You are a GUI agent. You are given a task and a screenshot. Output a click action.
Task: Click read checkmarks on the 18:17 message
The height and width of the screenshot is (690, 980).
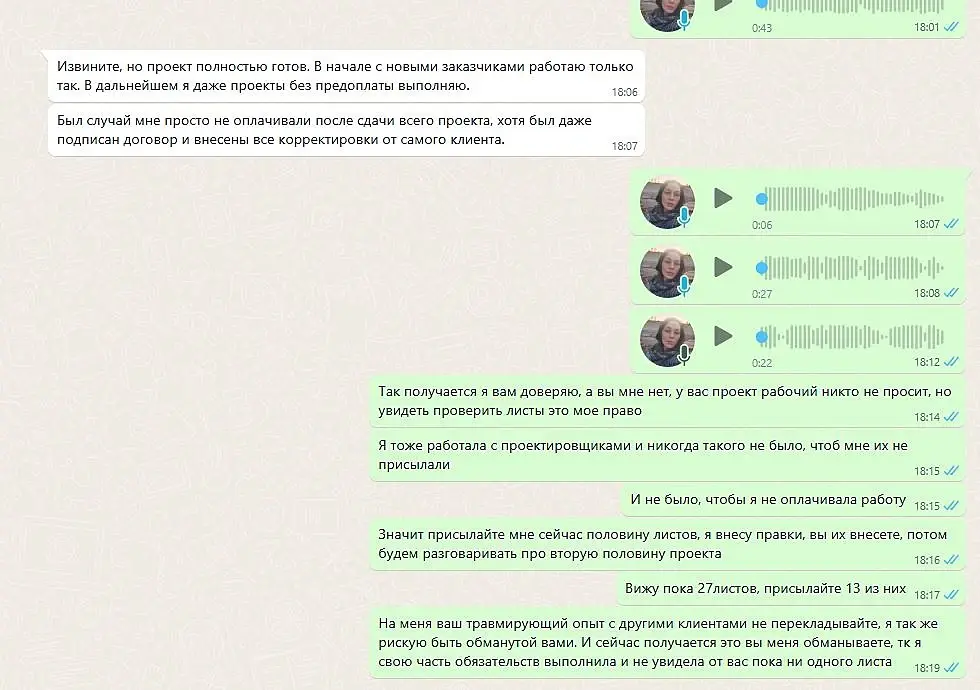[x=951, y=594]
